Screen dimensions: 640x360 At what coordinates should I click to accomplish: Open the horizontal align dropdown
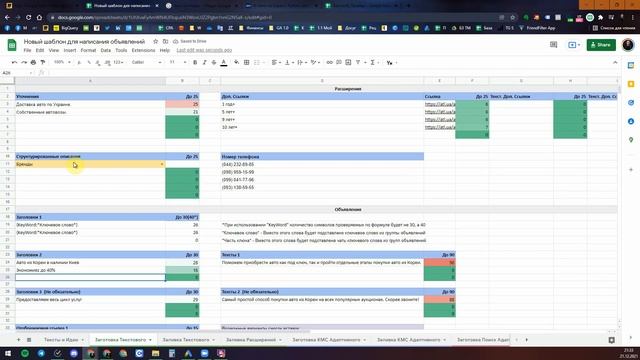click(x=276, y=62)
